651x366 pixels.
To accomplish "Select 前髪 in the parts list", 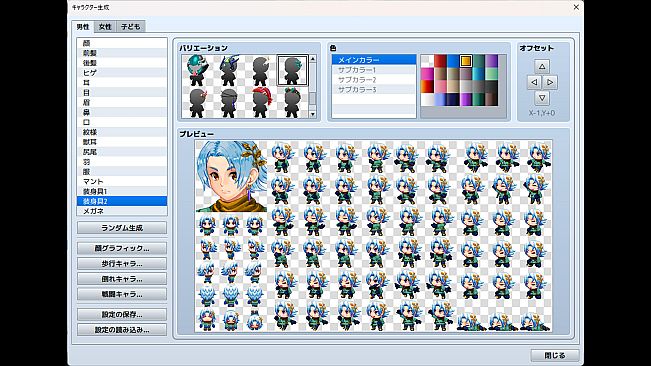I will coord(122,53).
